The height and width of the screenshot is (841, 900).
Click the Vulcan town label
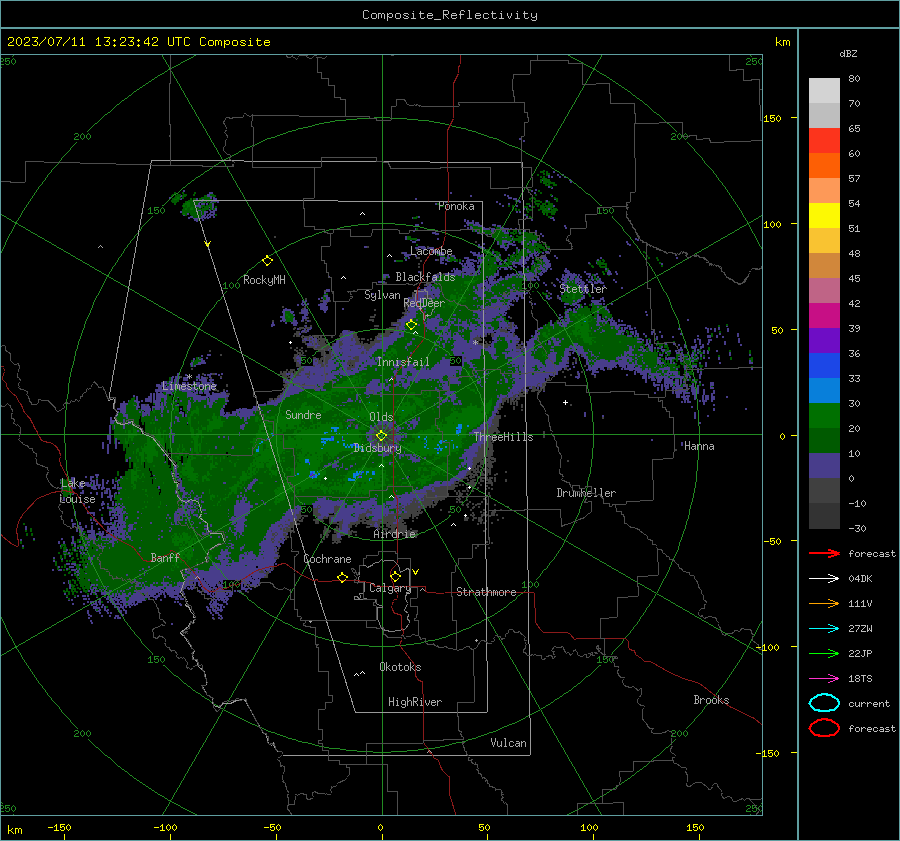(509, 743)
